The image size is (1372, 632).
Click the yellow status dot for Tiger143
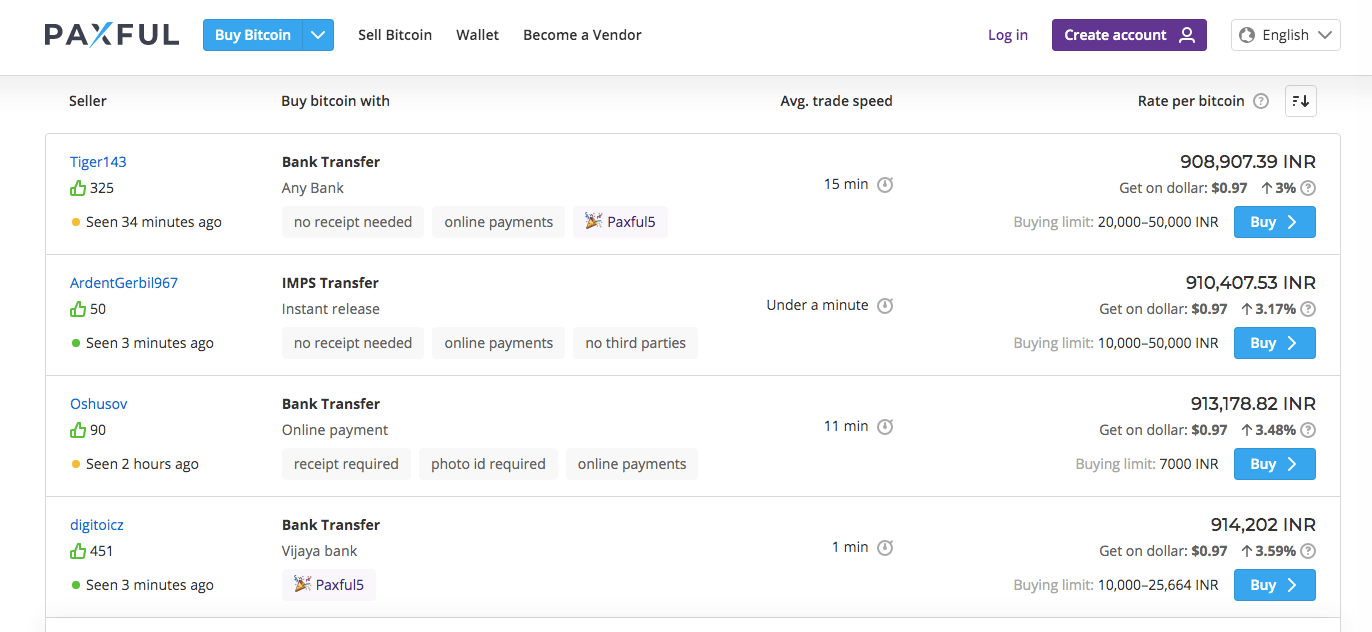point(76,222)
